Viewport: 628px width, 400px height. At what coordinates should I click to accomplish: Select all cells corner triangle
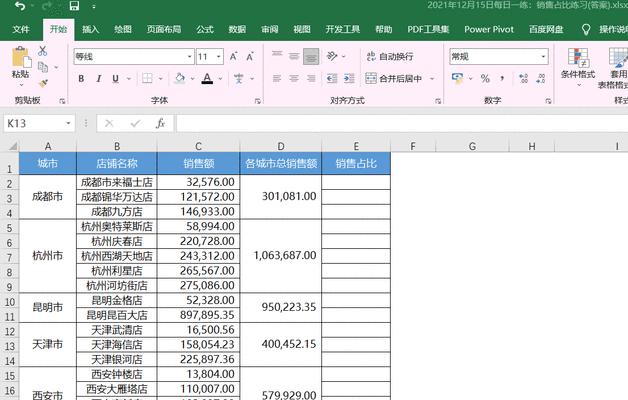12,146
